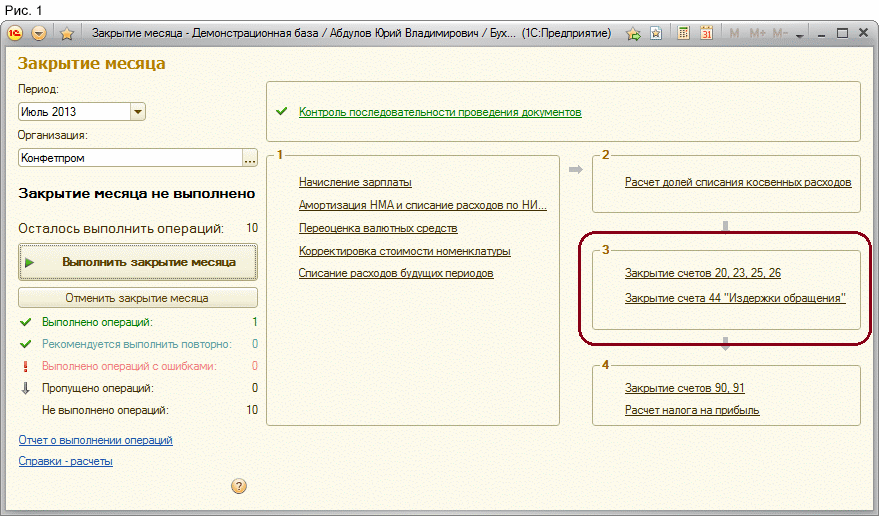The image size is (879, 516).
Task: Click the Закрытие месяца heading
Action: point(91,63)
